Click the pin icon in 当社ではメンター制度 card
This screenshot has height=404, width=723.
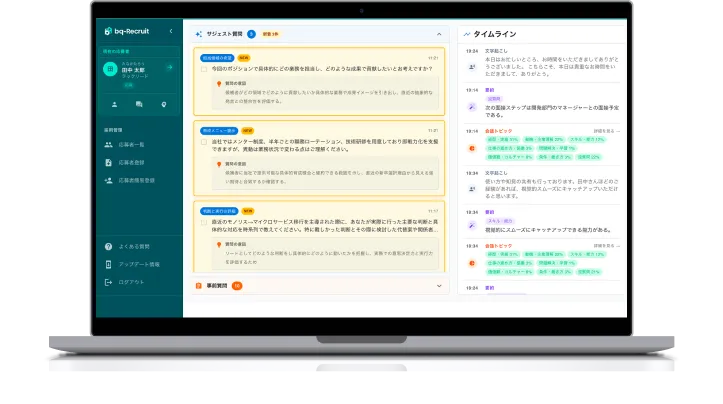pos(219,164)
